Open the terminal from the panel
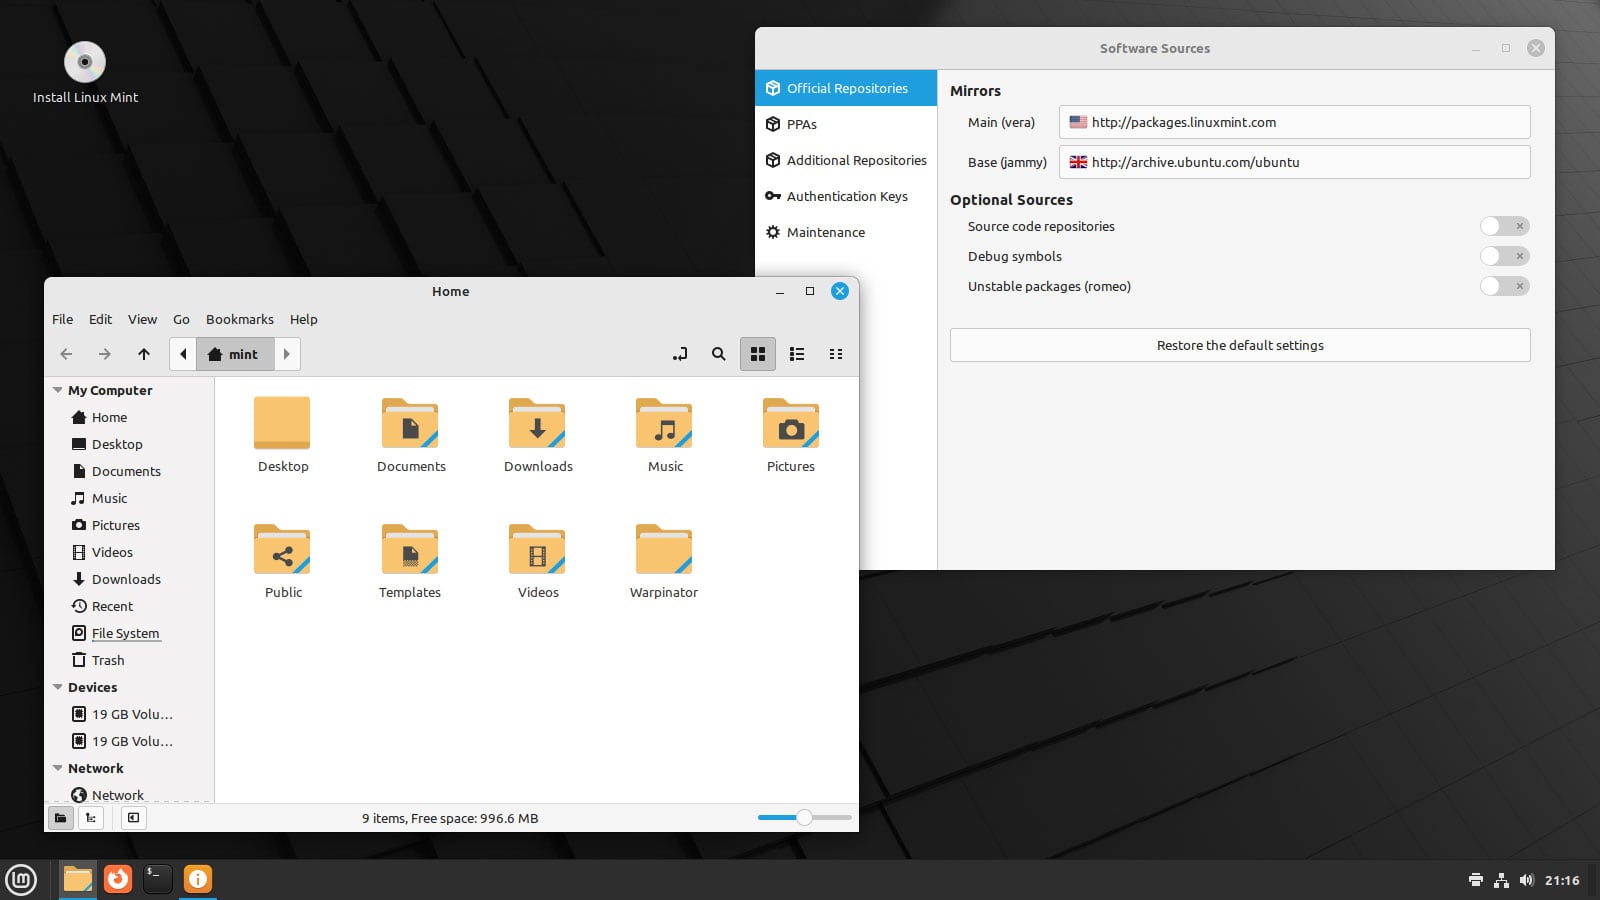This screenshot has width=1600, height=900. pyautogui.click(x=157, y=880)
